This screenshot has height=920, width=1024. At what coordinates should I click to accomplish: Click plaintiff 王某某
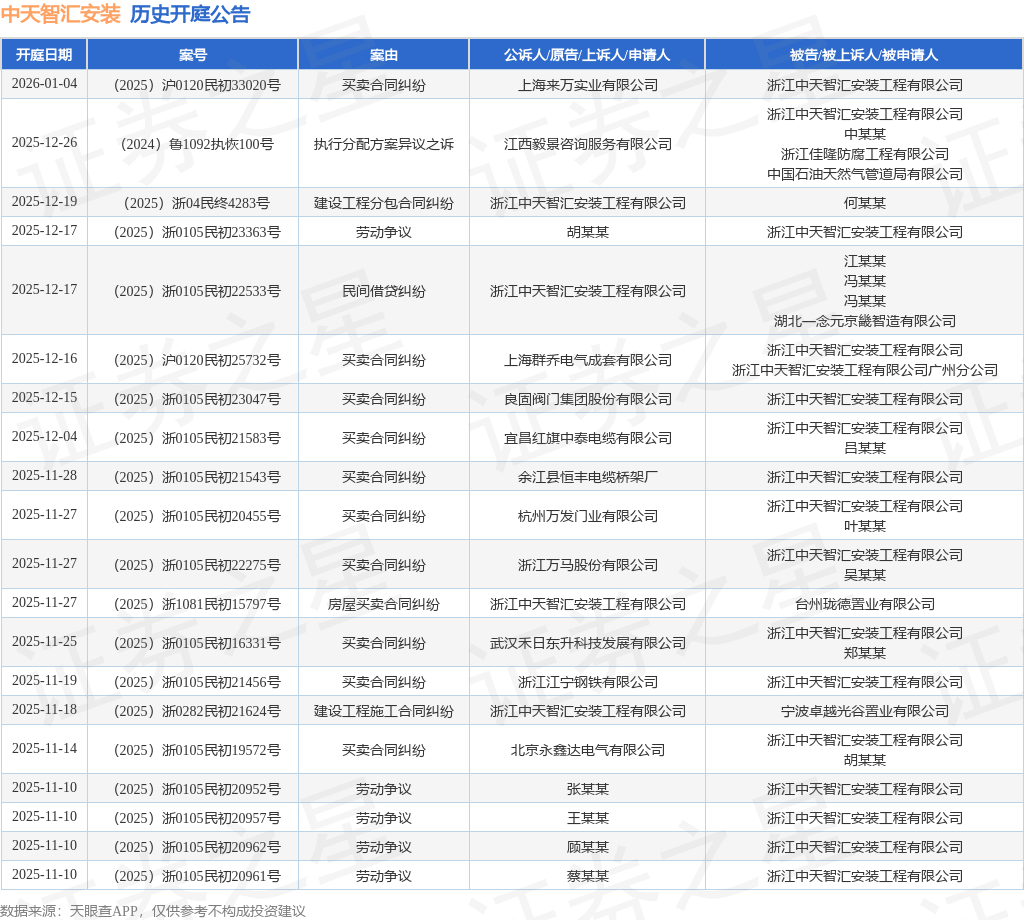(x=588, y=817)
